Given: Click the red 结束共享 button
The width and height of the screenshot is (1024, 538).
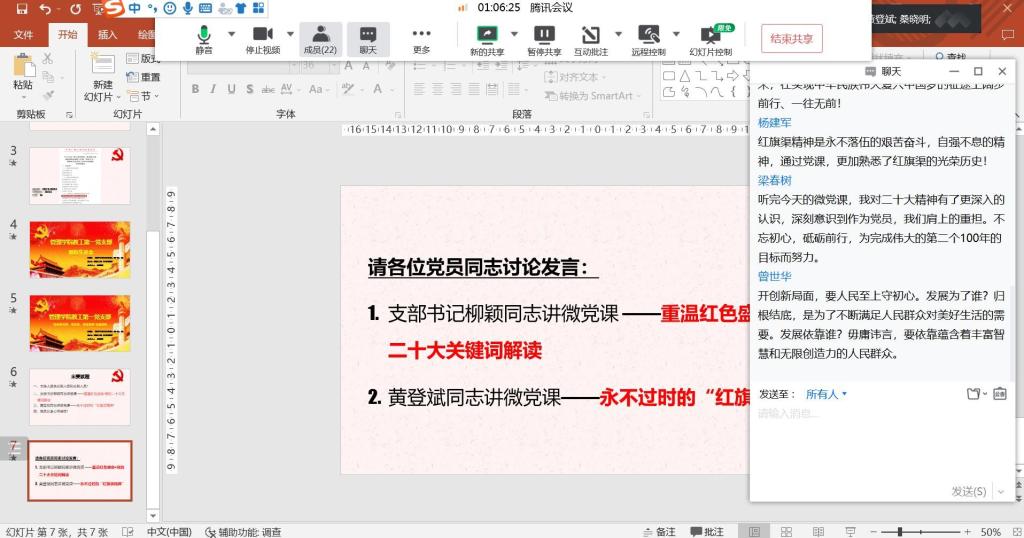Looking at the screenshot, I should [x=791, y=39].
